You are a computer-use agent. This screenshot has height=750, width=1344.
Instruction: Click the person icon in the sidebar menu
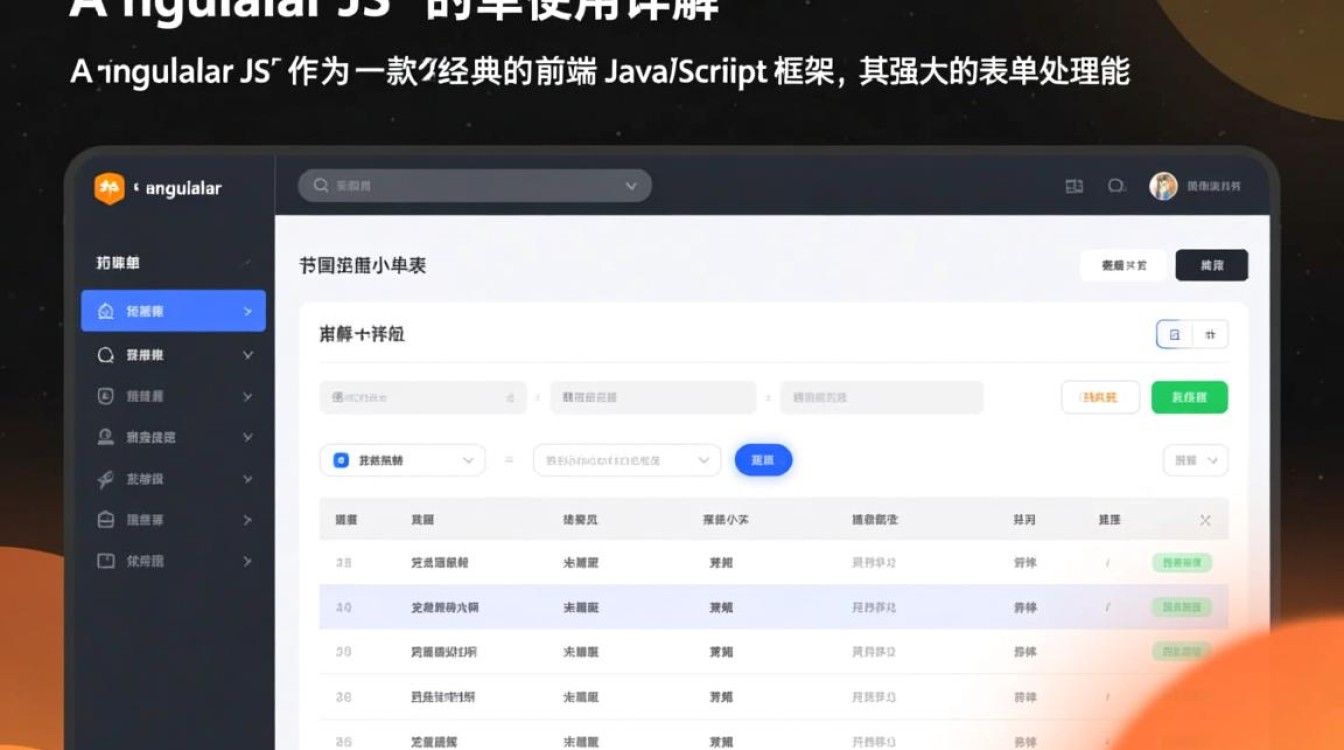(106, 437)
